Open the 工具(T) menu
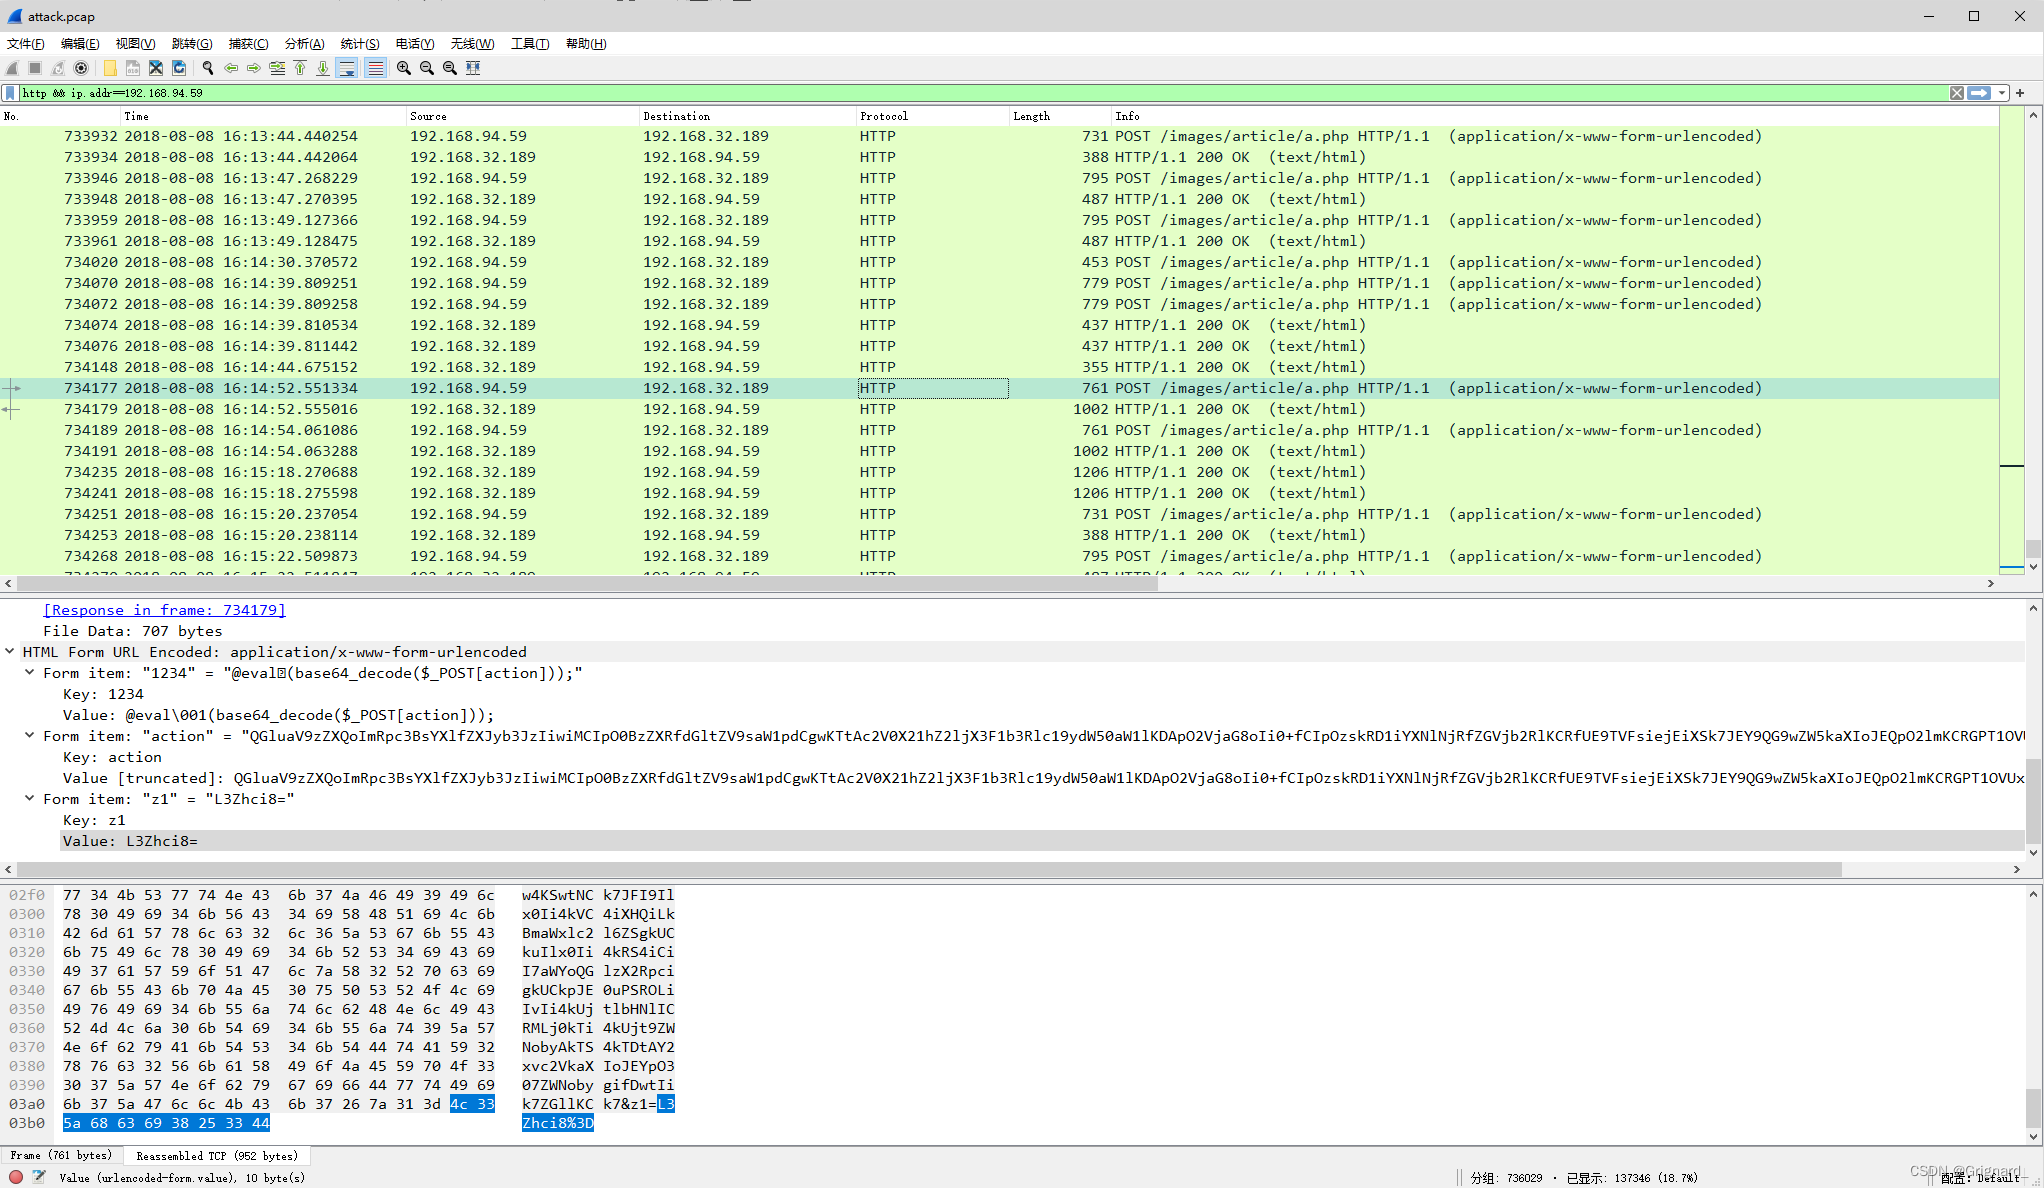Image resolution: width=2044 pixels, height=1188 pixels. pos(530,44)
